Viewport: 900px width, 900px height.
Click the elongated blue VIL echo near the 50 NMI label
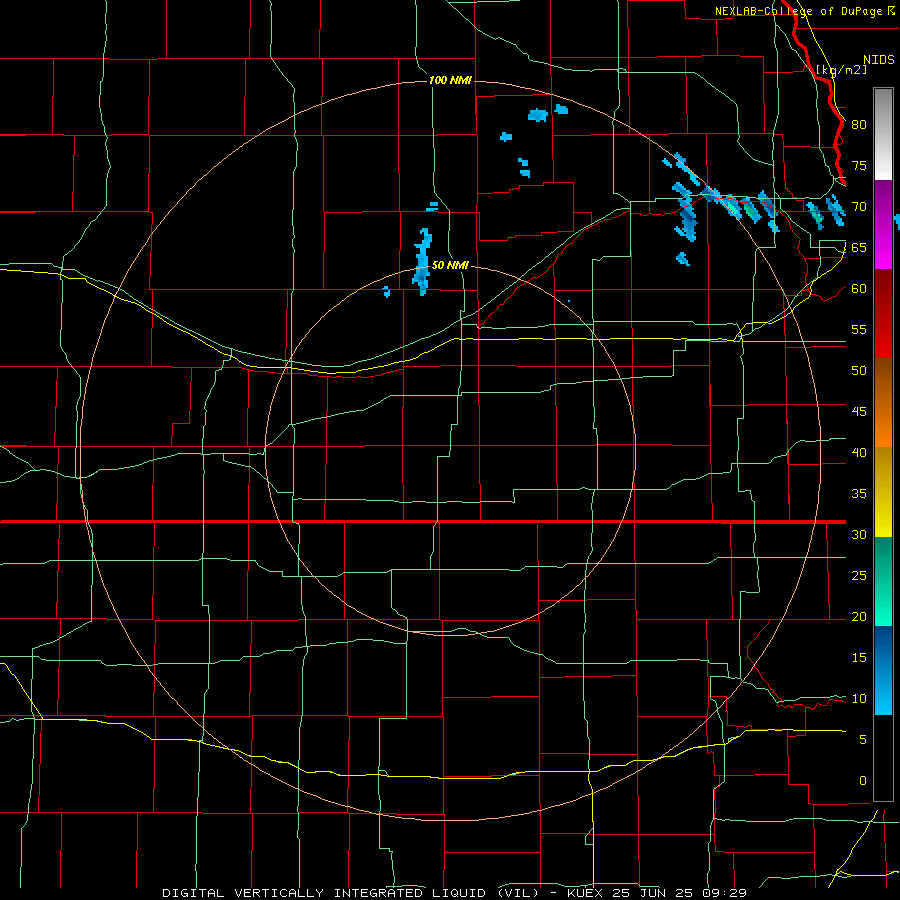point(422,261)
